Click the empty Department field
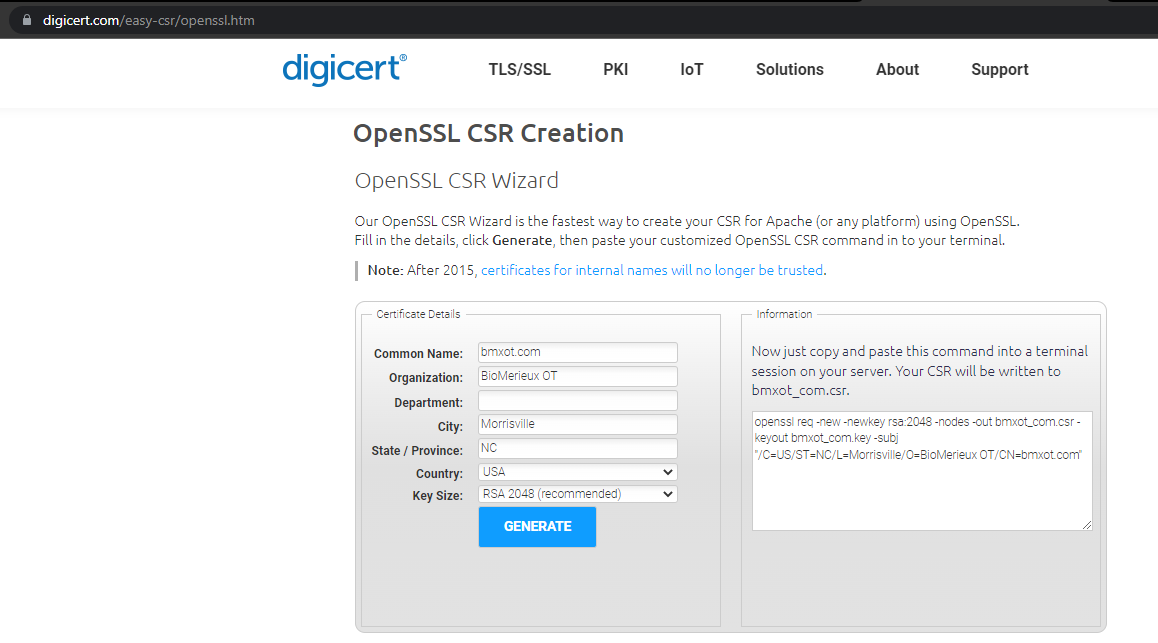 [578, 401]
